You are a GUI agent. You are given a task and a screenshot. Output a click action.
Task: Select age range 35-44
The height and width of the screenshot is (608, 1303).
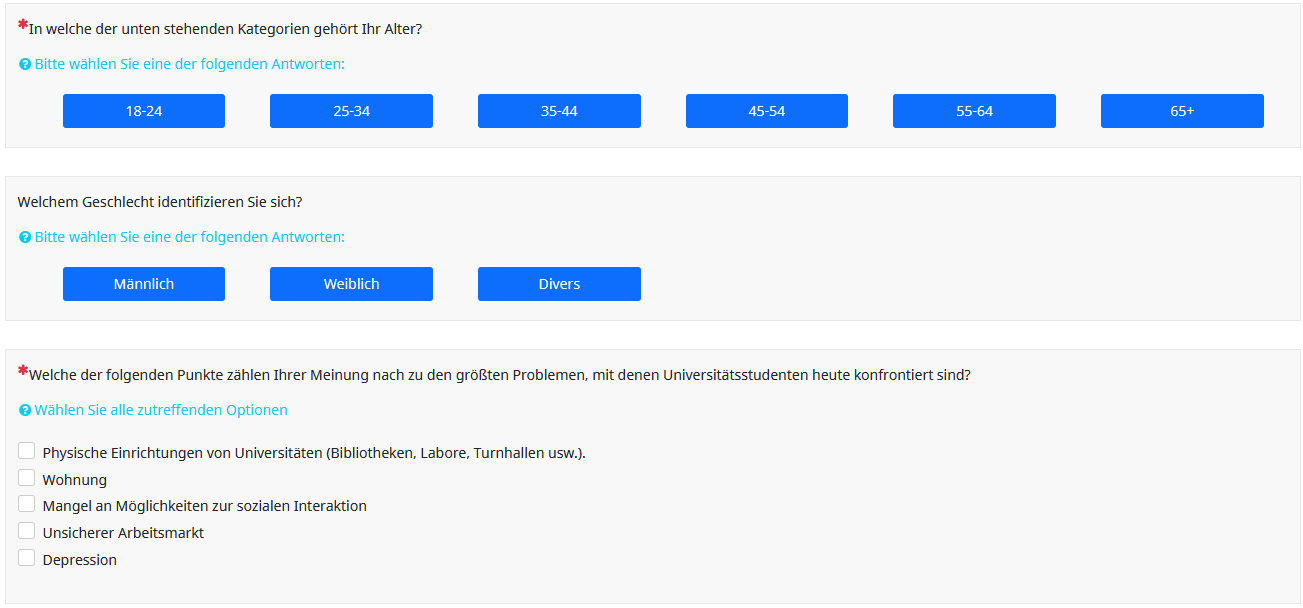click(x=559, y=111)
